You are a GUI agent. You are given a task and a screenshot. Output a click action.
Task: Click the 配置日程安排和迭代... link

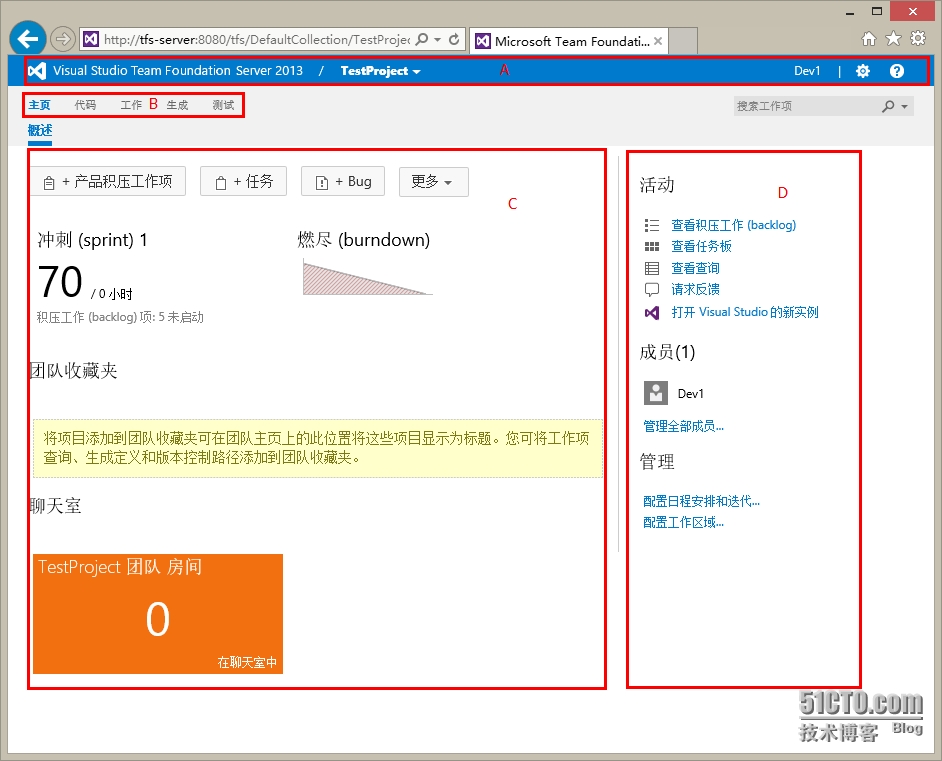coord(702,502)
